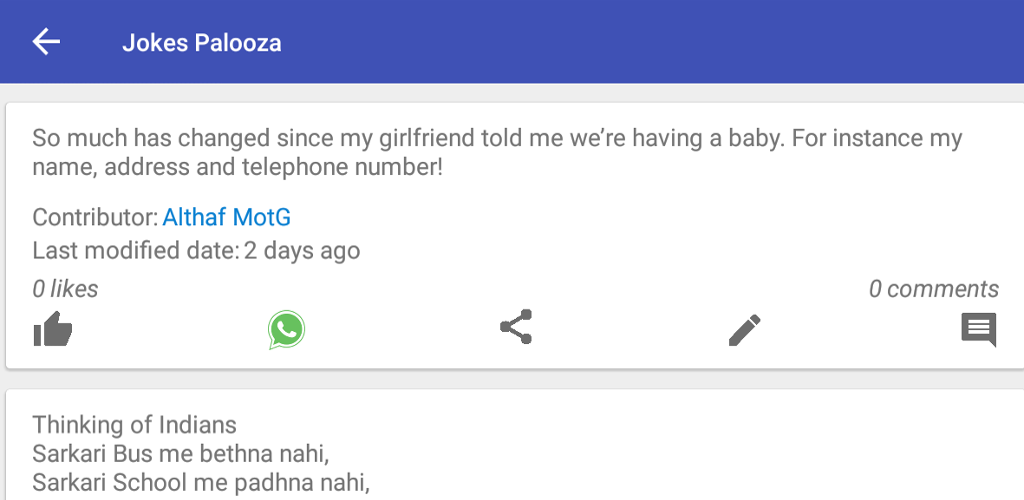
Task: Tap the 0 likes count
Action: pos(65,289)
